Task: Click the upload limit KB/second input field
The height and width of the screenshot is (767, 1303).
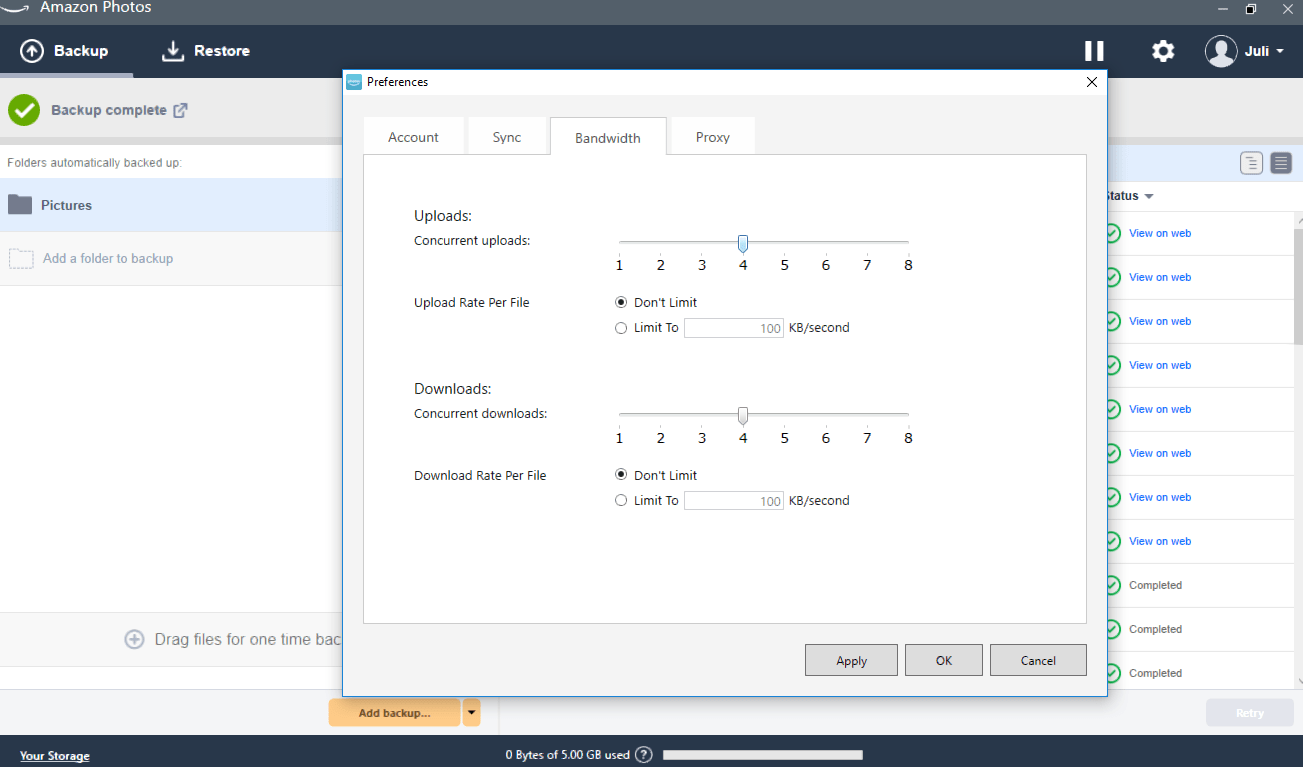Action: [734, 328]
